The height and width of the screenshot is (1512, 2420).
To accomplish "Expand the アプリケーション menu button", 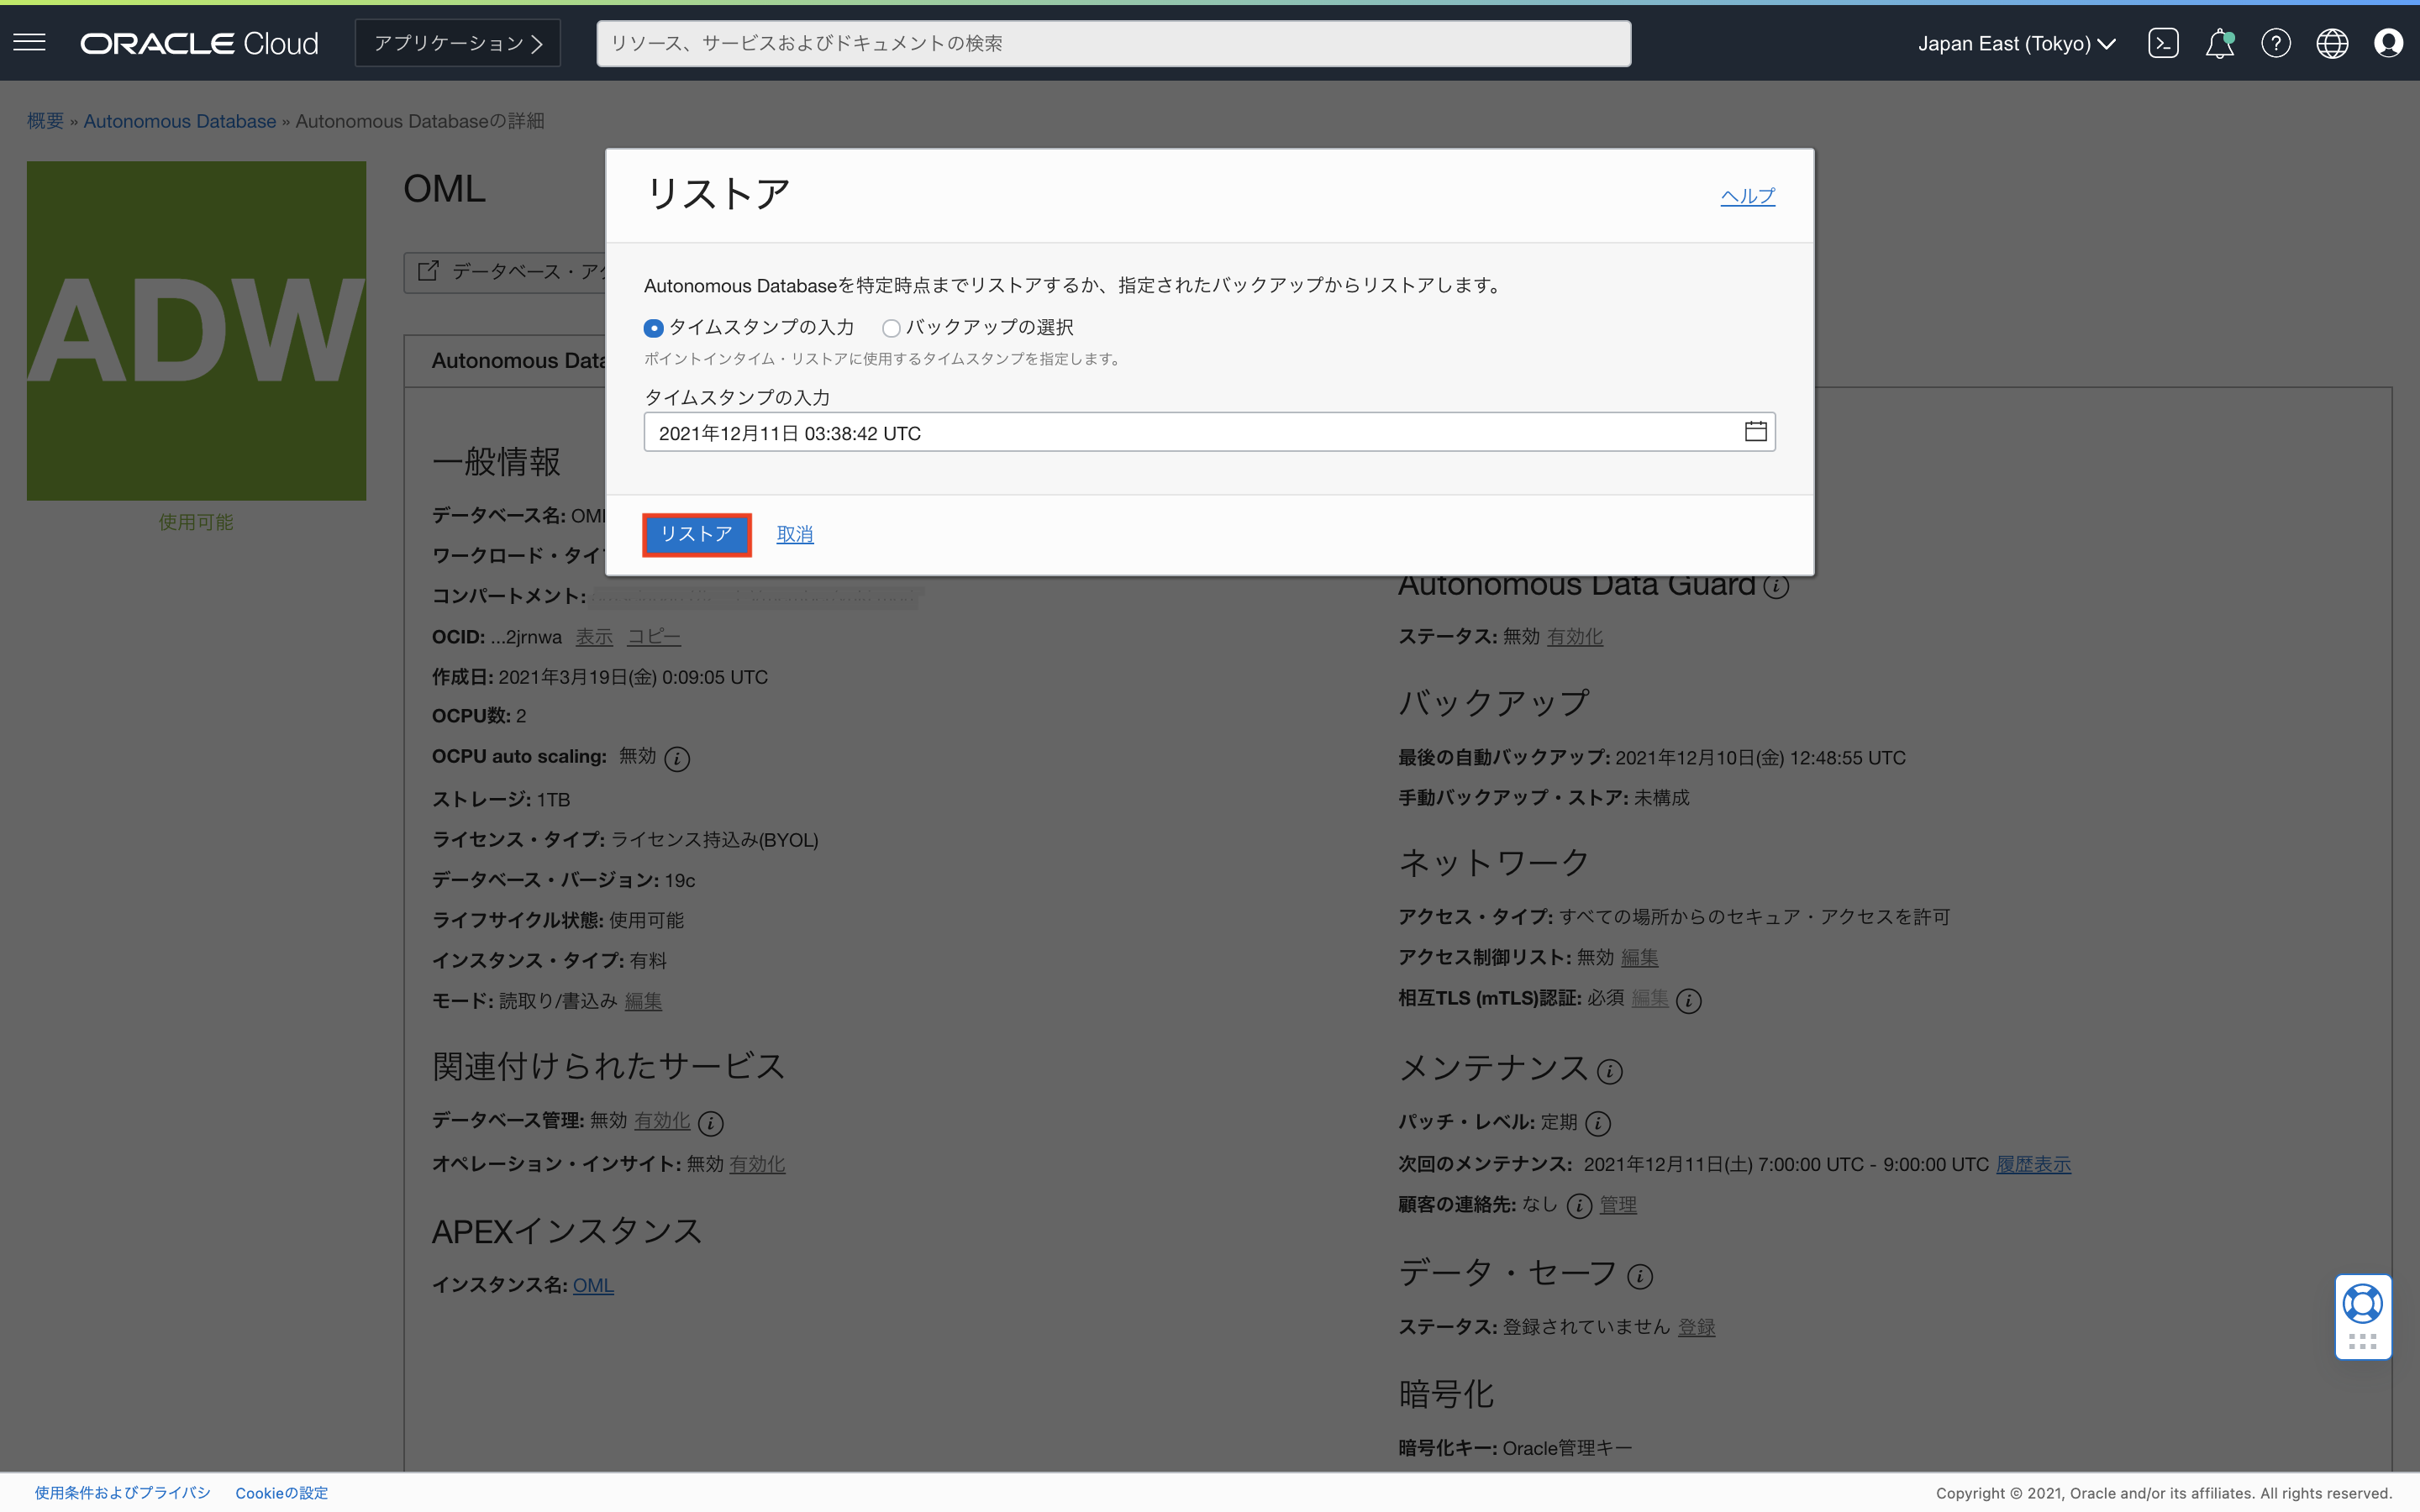I will pyautogui.click(x=458, y=43).
